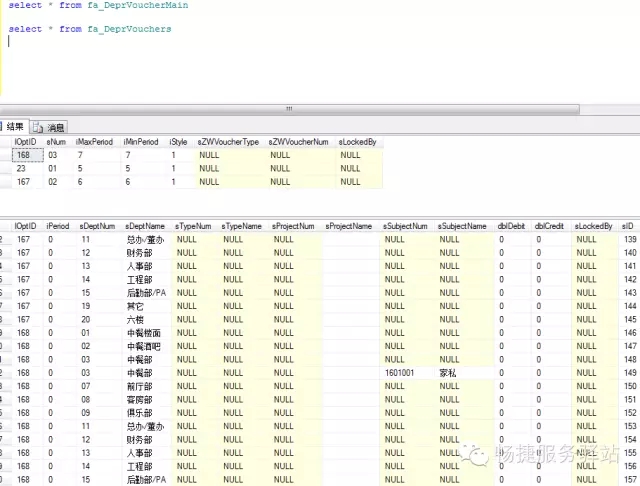
Task: Click the iMaxPeriod column header
Action: coord(94,143)
